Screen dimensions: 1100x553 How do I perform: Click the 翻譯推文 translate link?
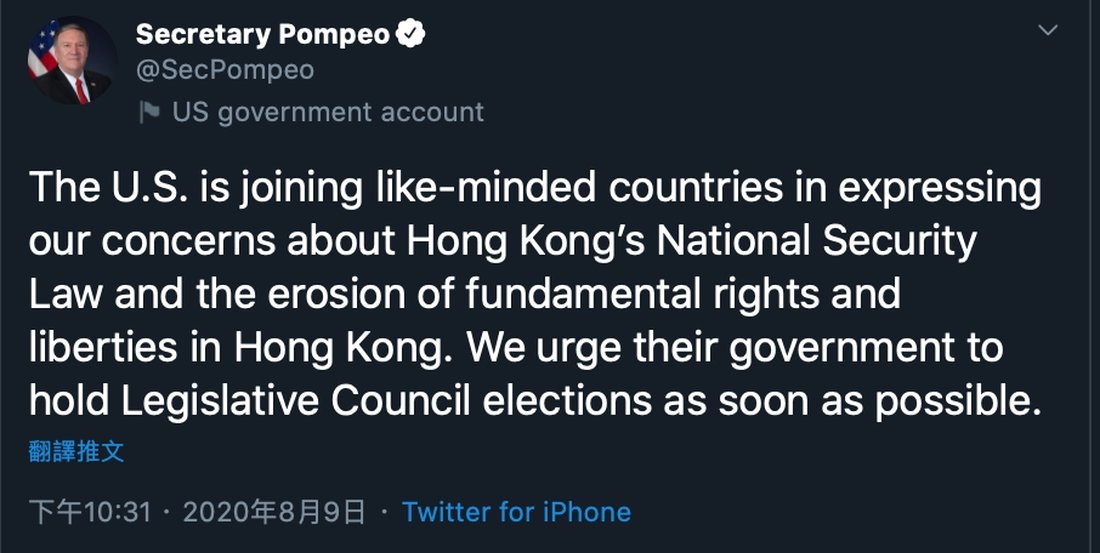(x=77, y=451)
